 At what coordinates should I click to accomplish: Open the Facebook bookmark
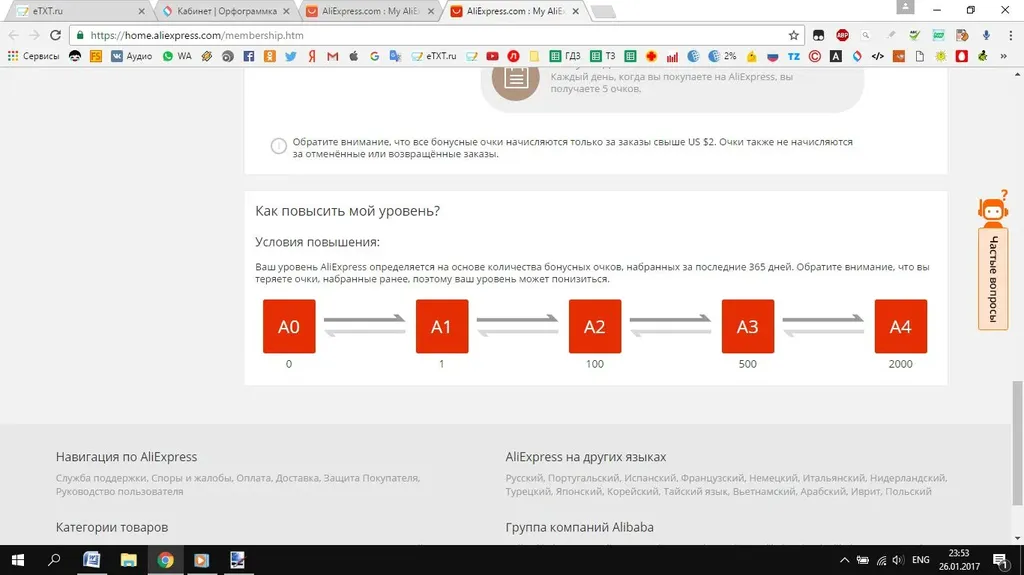coord(249,56)
